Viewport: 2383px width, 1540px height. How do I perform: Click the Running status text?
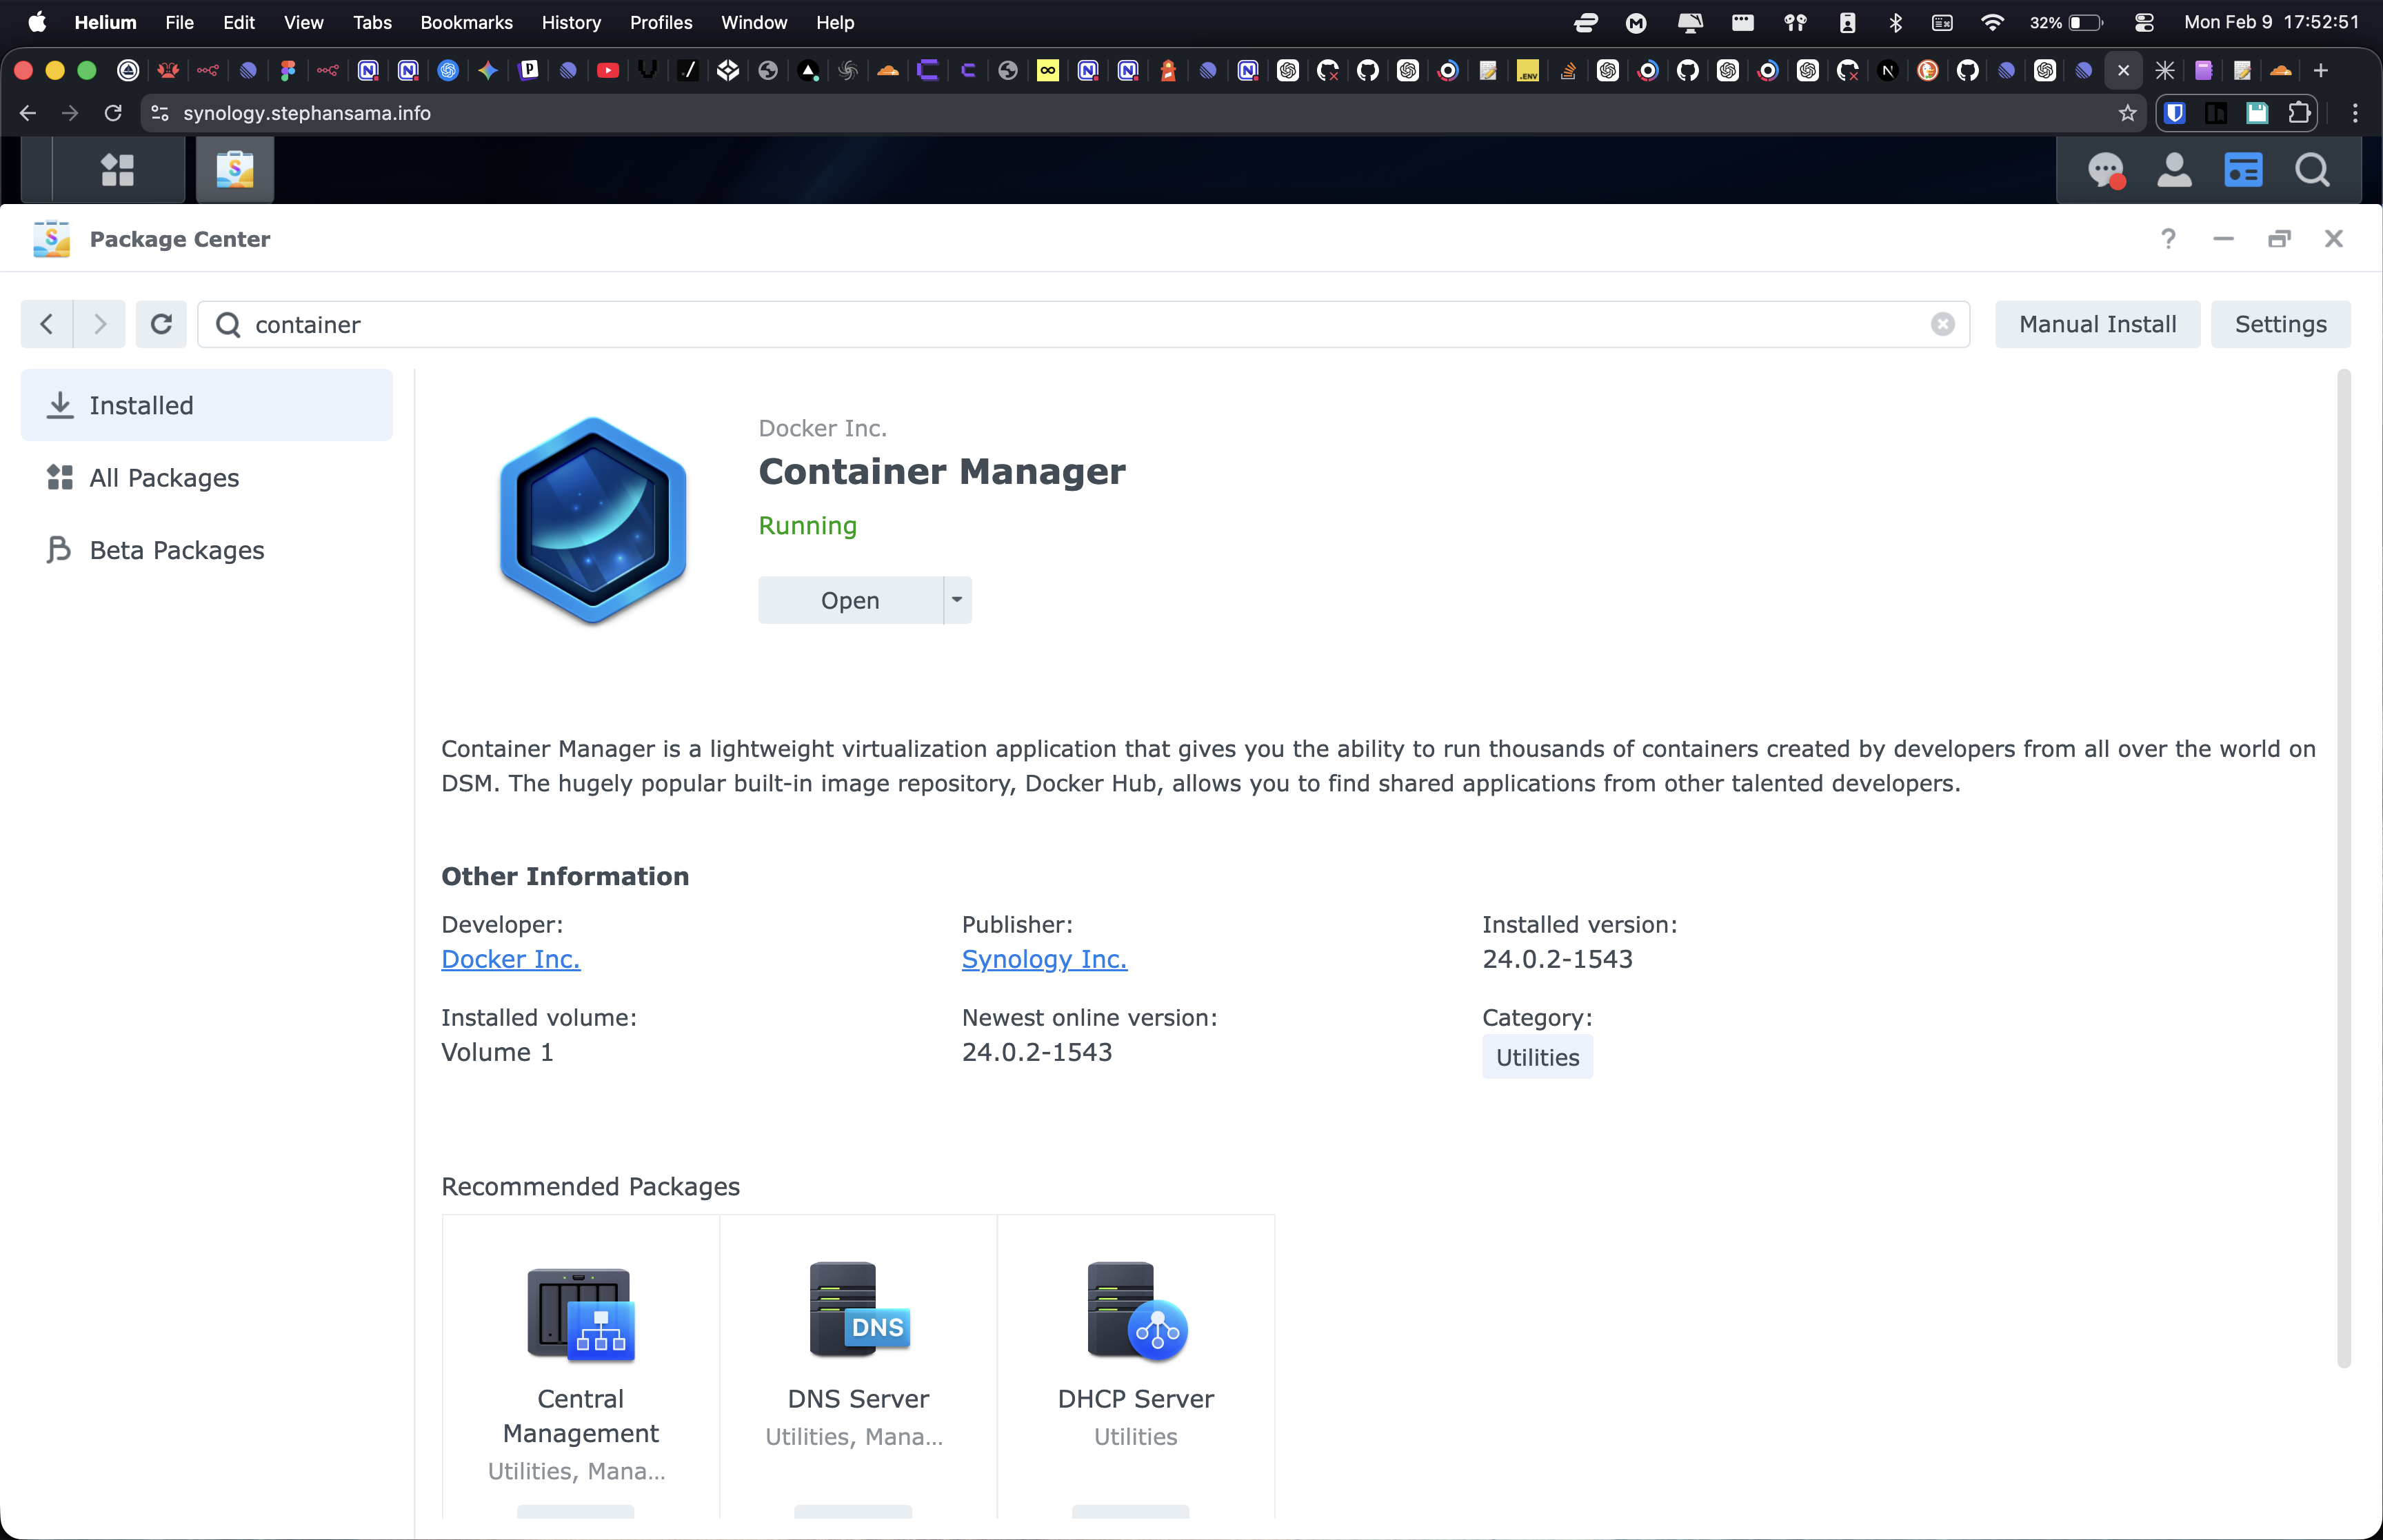[808, 526]
